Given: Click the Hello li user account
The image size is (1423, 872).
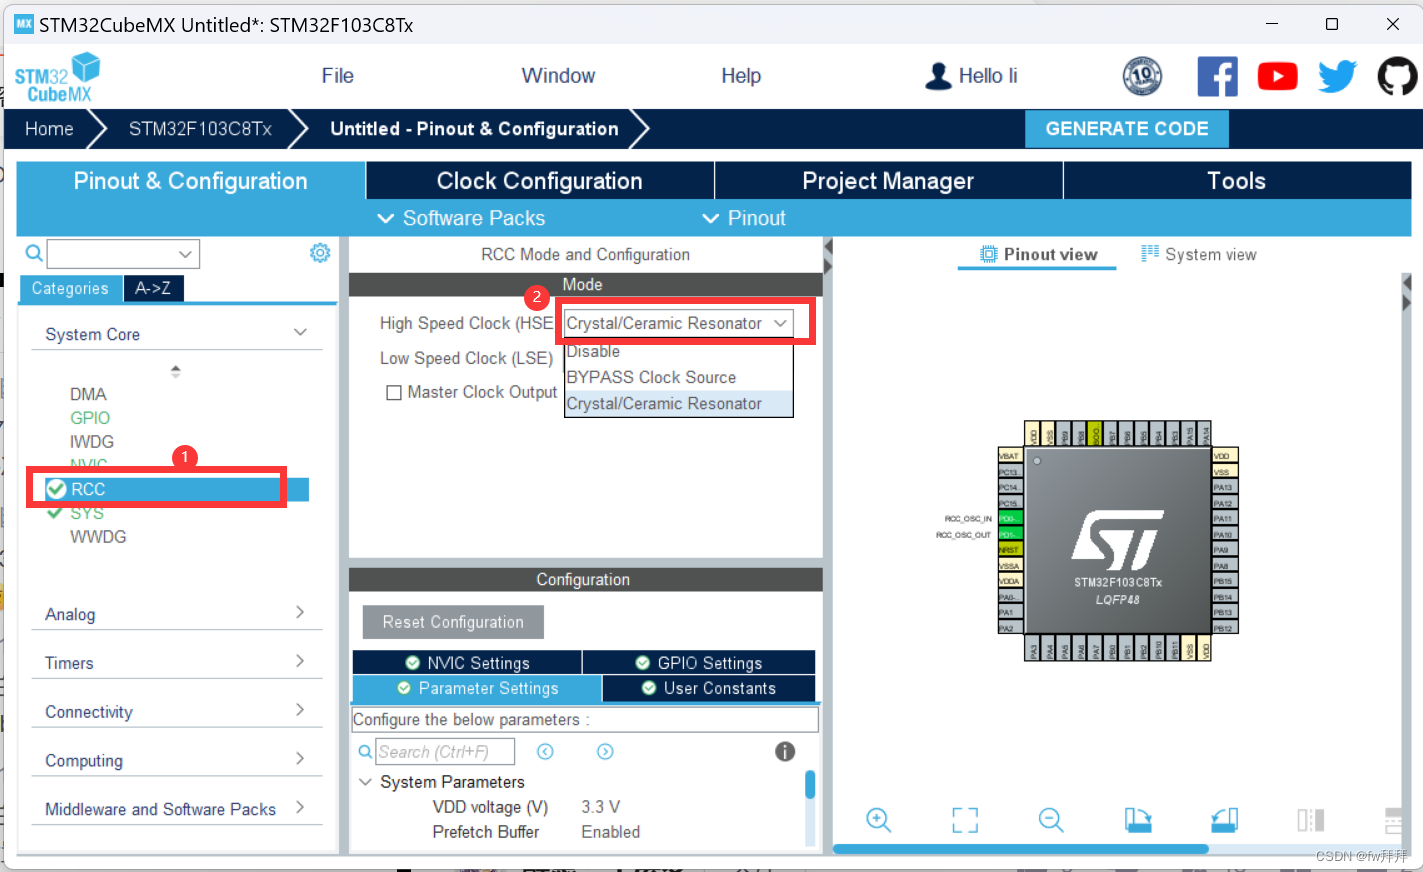Looking at the screenshot, I should coord(971,76).
